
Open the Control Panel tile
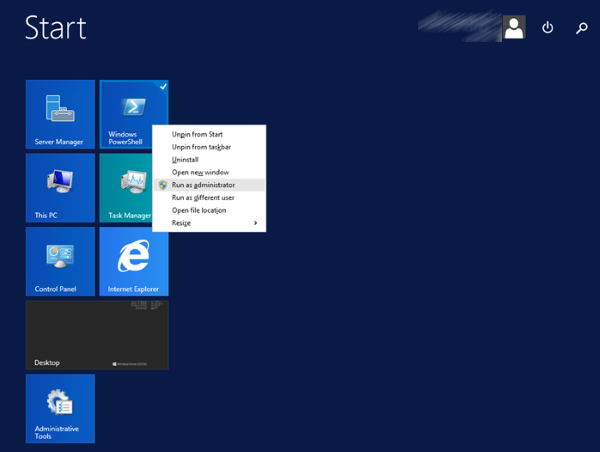[60, 261]
